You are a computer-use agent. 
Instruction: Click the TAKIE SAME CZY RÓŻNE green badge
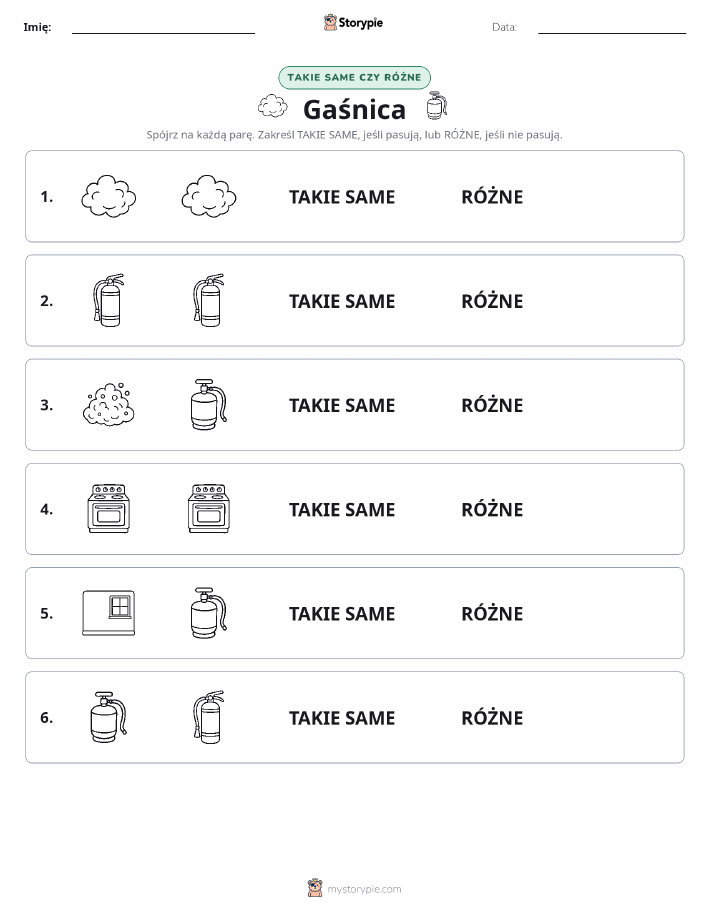pos(354,77)
